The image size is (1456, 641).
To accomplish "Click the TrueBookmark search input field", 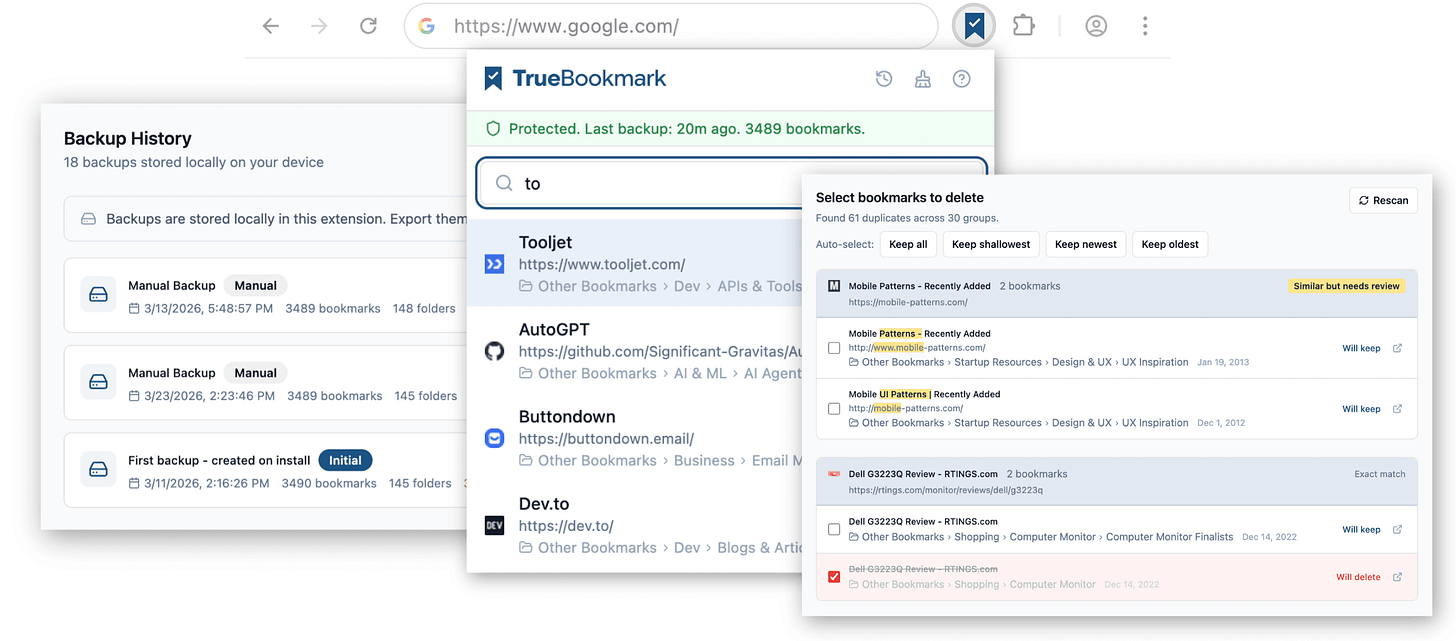I will click(730, 183).
